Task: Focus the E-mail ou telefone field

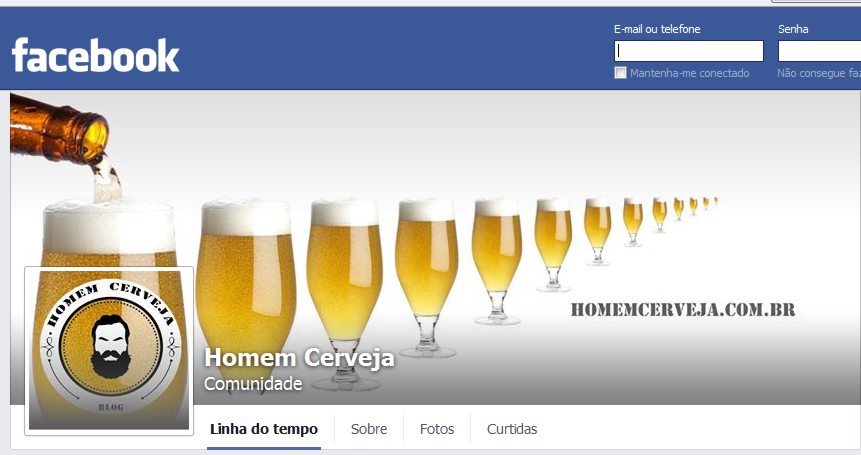Action: (689, 51)
